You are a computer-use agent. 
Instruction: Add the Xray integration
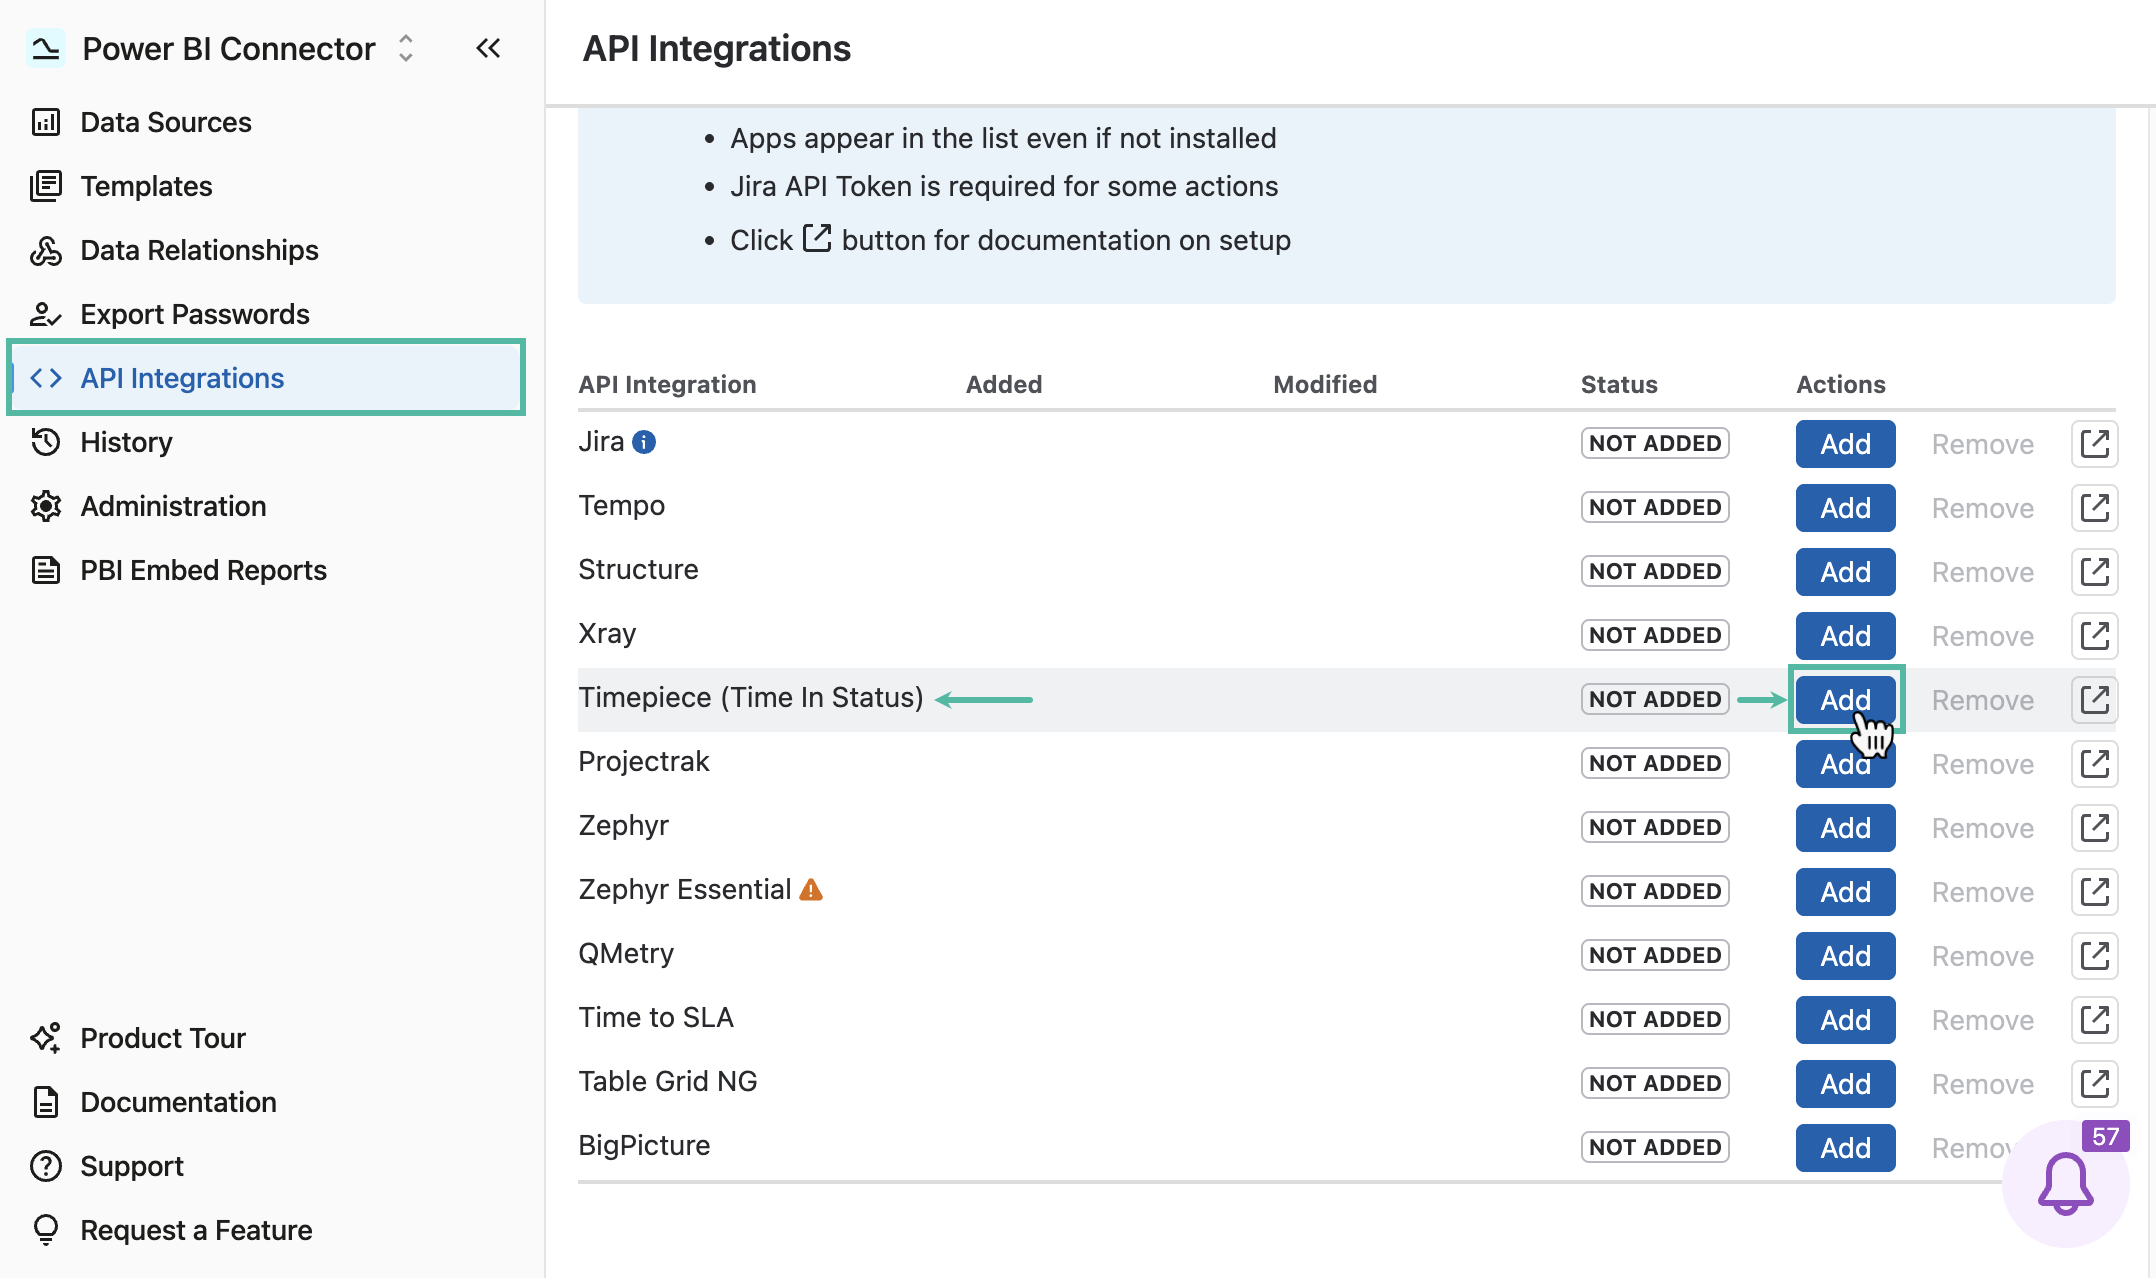coord(1845,636)
